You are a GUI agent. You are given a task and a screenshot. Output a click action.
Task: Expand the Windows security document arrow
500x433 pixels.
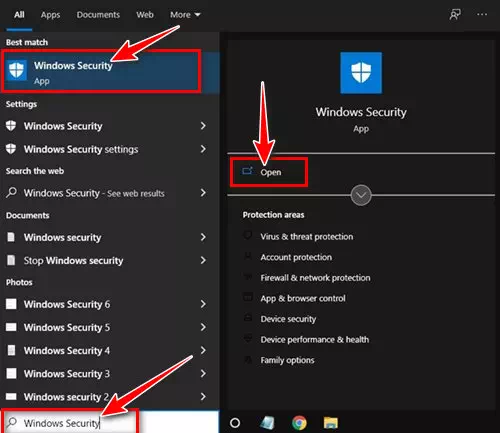pos(203,237)
